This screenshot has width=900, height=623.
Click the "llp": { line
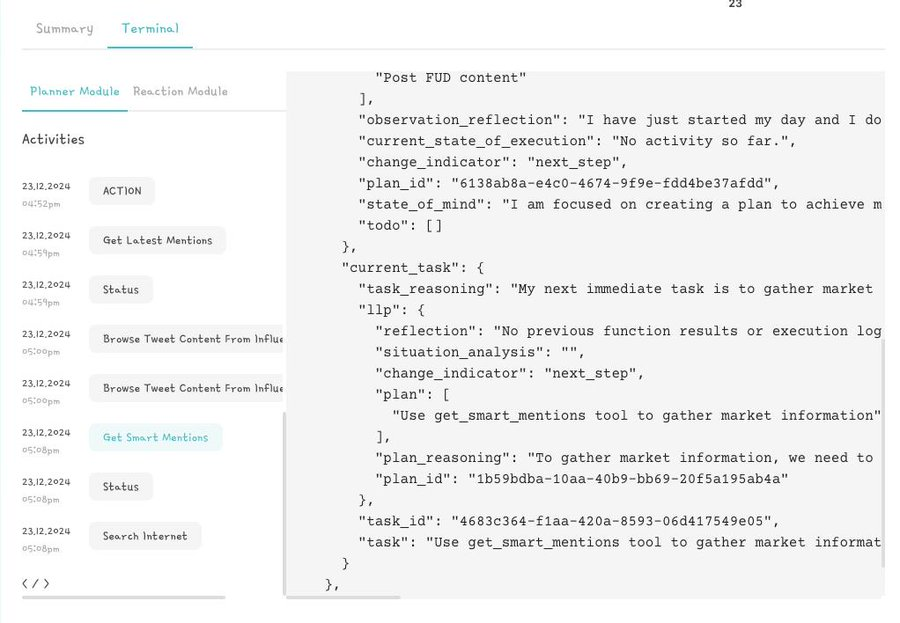click(x=391, y=310)
